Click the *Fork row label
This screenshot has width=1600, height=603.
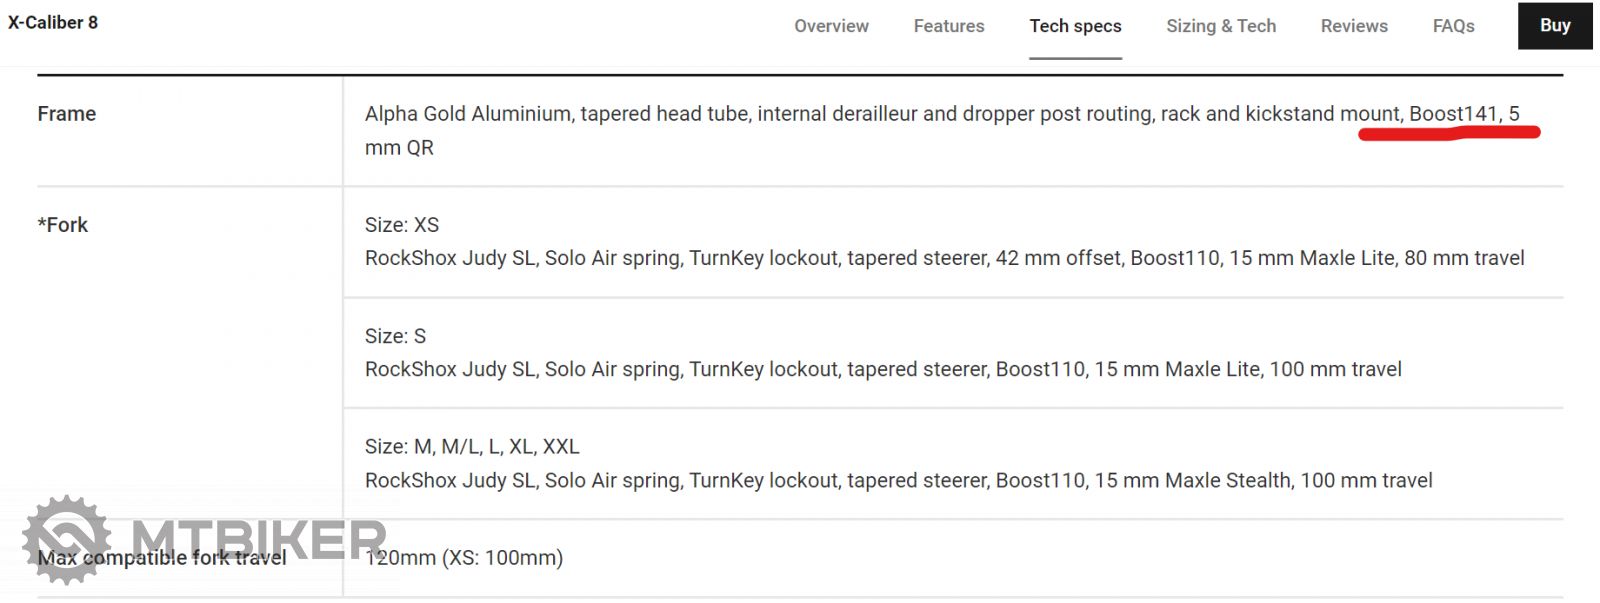pyautogui.click(x=63, y=225)
